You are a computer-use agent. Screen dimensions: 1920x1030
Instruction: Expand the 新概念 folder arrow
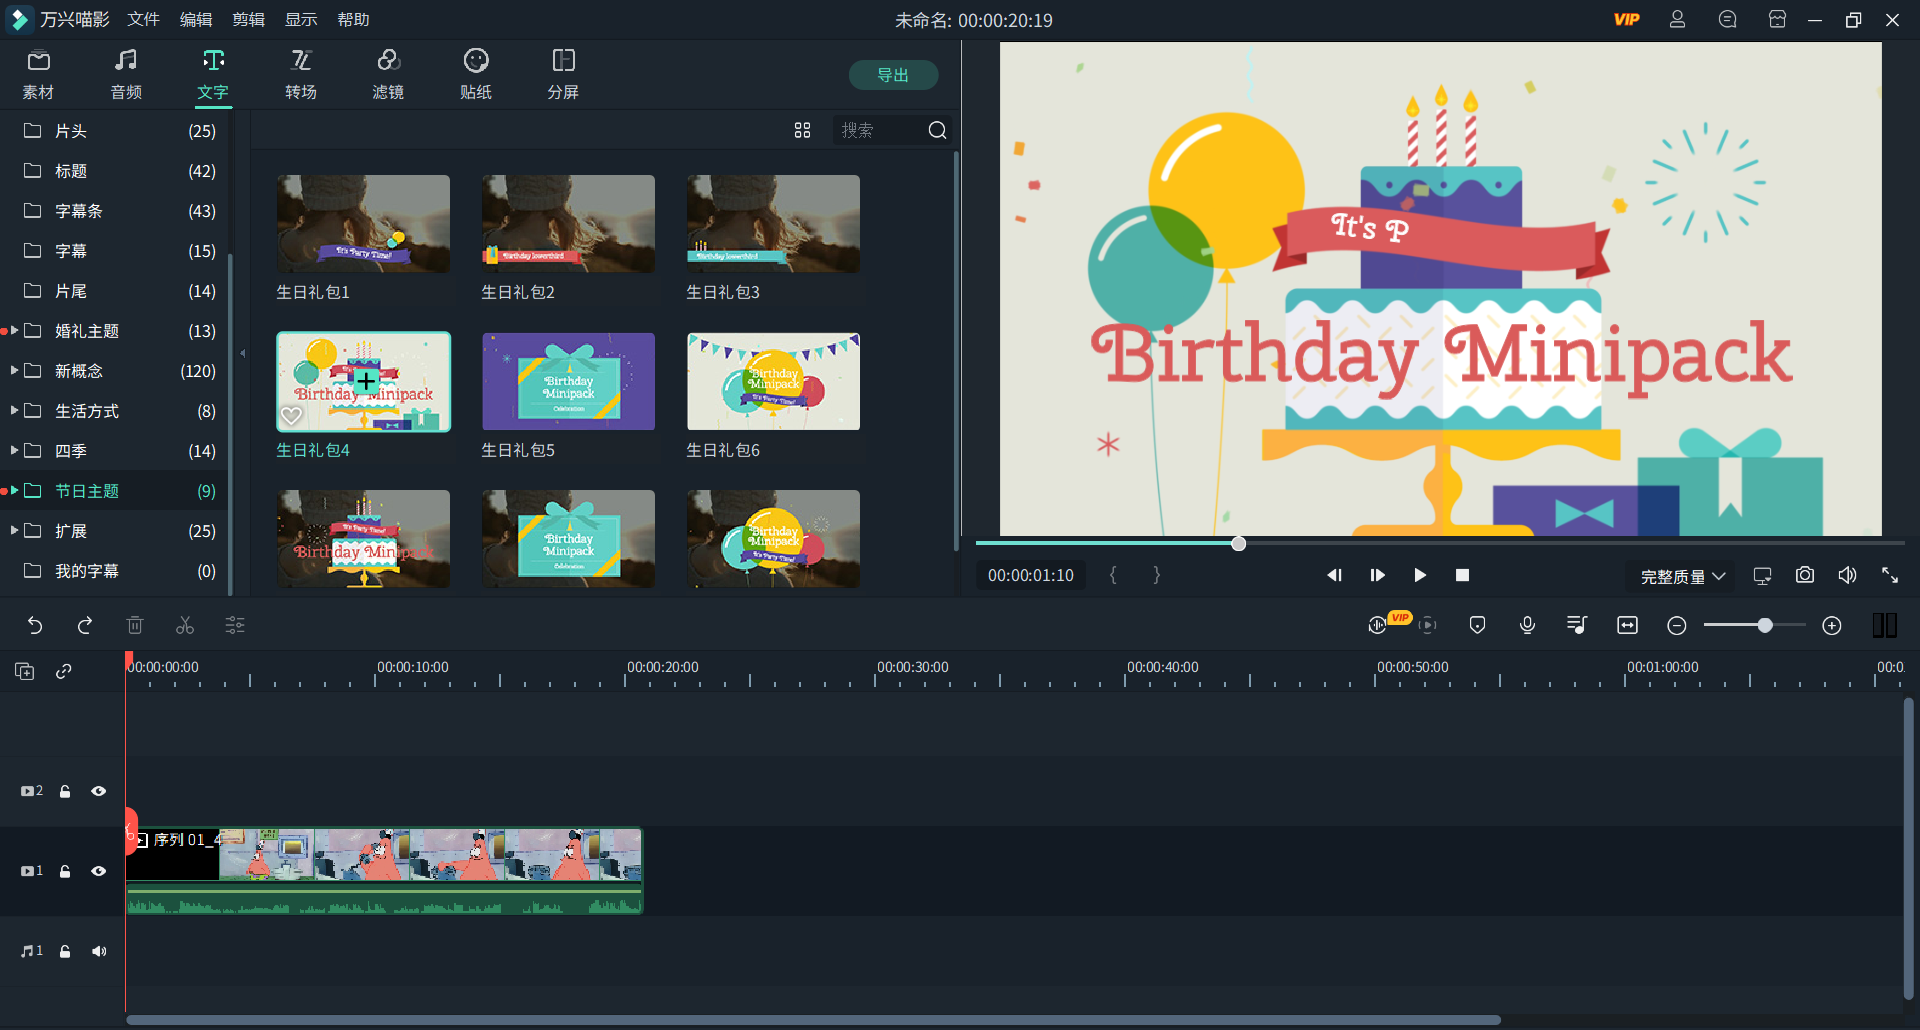14,371
